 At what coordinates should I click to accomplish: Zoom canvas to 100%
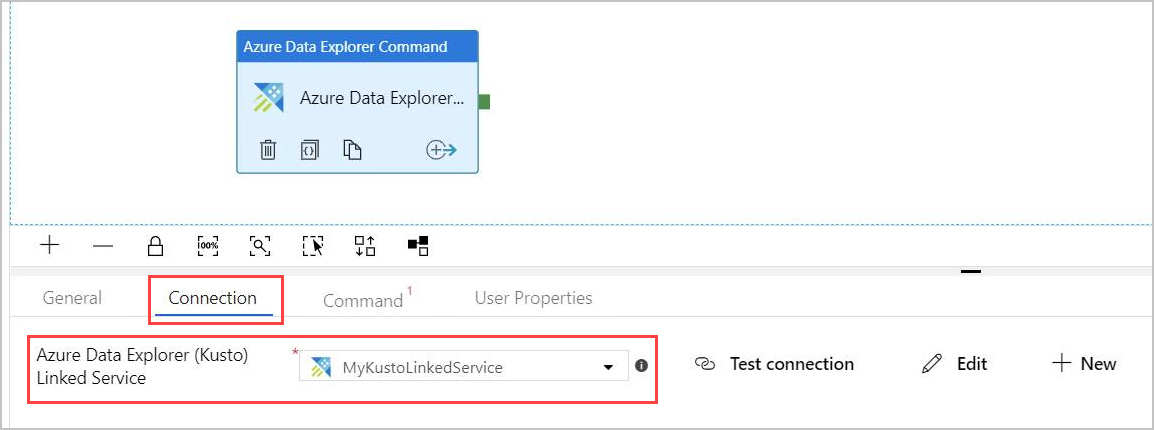click(208, 245)
